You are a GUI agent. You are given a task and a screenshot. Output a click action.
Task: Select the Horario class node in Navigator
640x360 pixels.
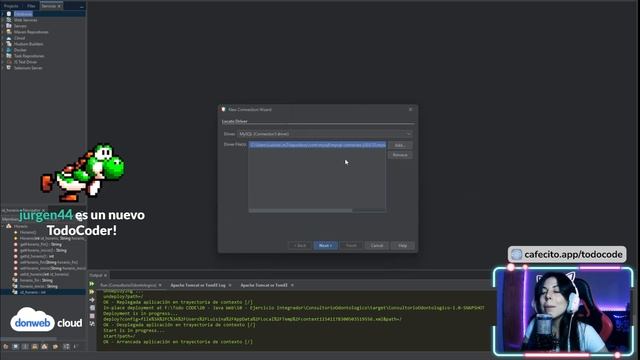(x=20, y=226)
